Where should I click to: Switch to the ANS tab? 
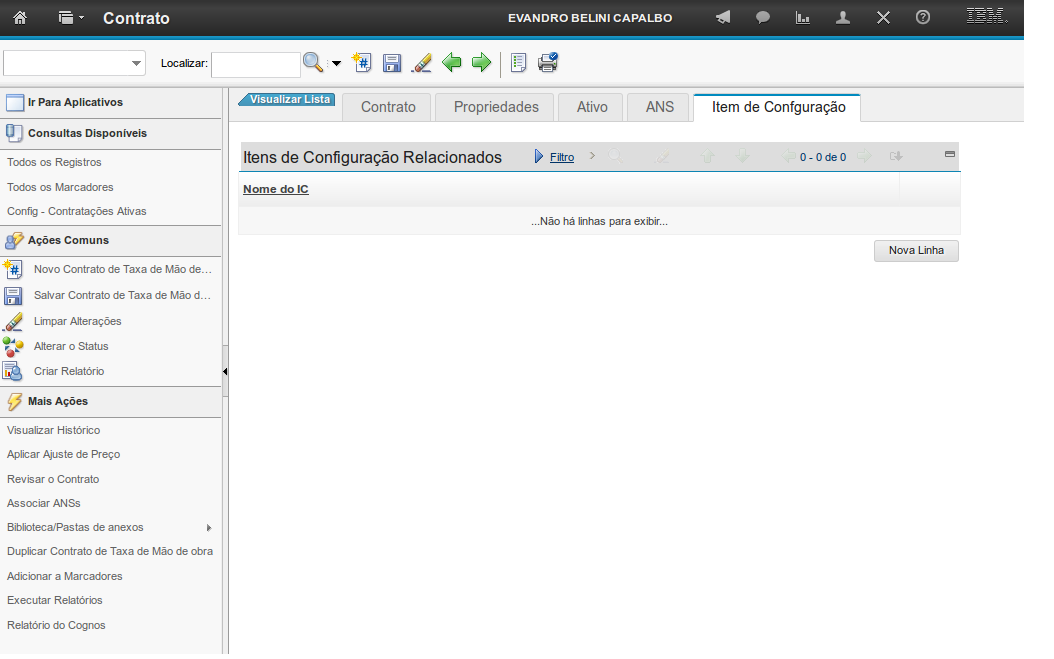660,108
